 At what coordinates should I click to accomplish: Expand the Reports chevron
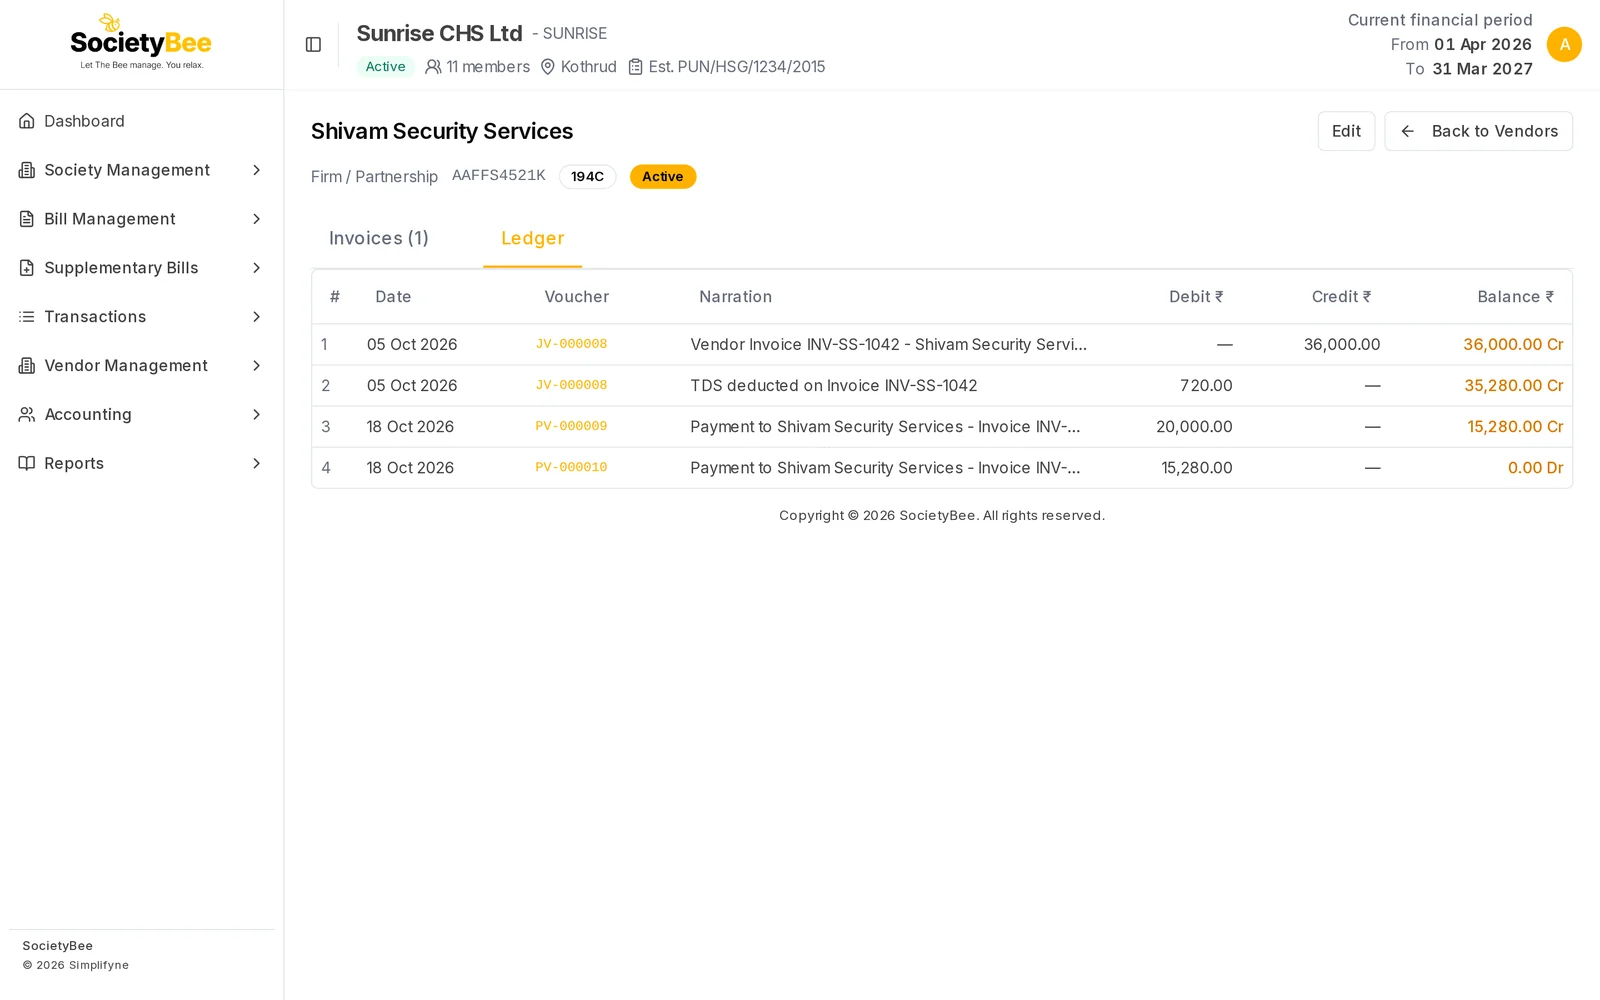[x=257, y=463]
